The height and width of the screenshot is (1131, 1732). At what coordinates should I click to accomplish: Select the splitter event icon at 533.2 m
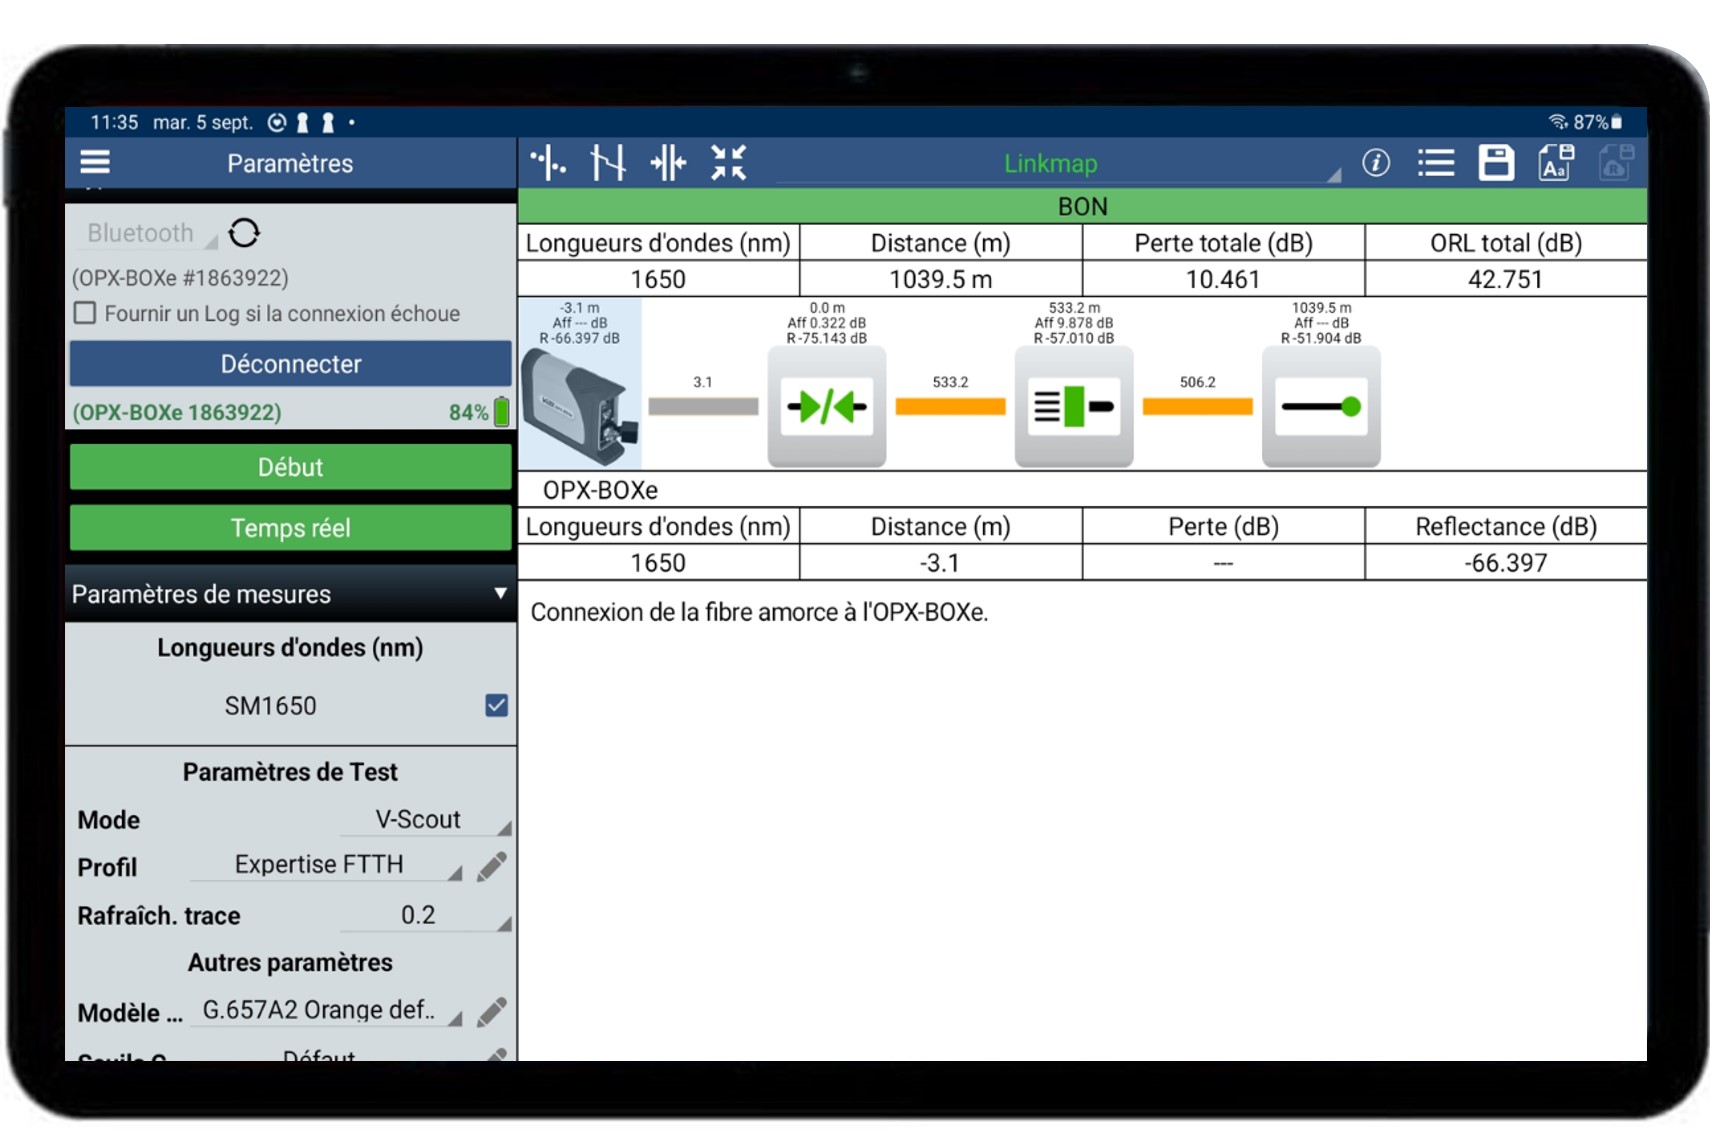[1073, 407]
